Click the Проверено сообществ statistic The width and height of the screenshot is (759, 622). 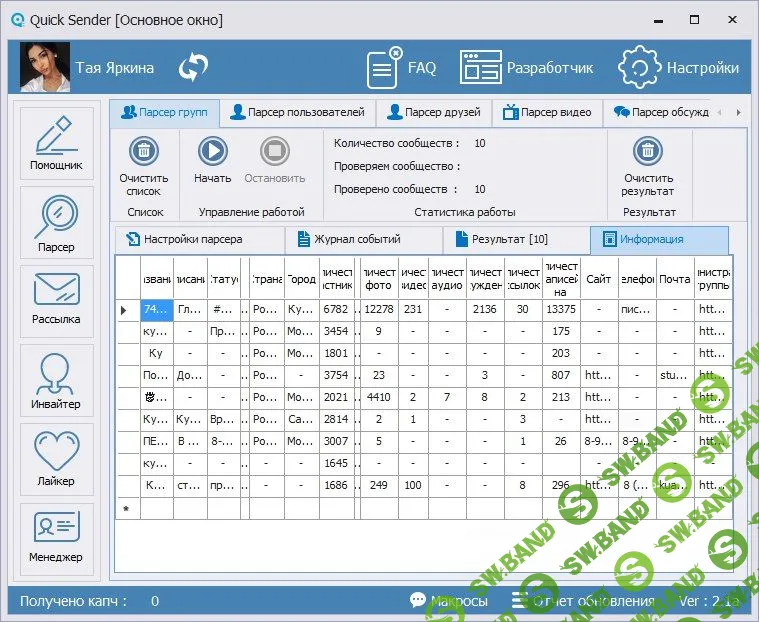(410, 189)
